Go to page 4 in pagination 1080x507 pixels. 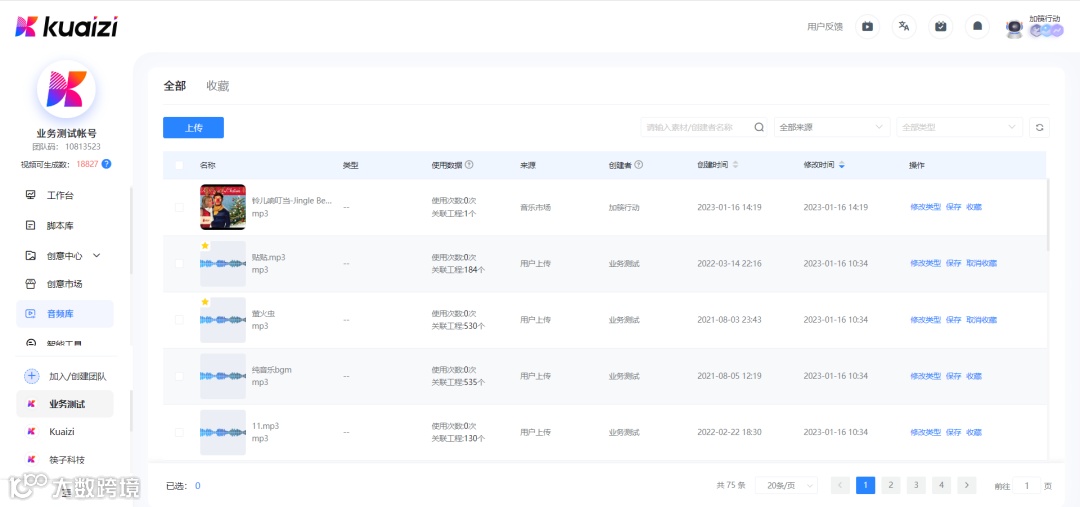pos(942,485)
